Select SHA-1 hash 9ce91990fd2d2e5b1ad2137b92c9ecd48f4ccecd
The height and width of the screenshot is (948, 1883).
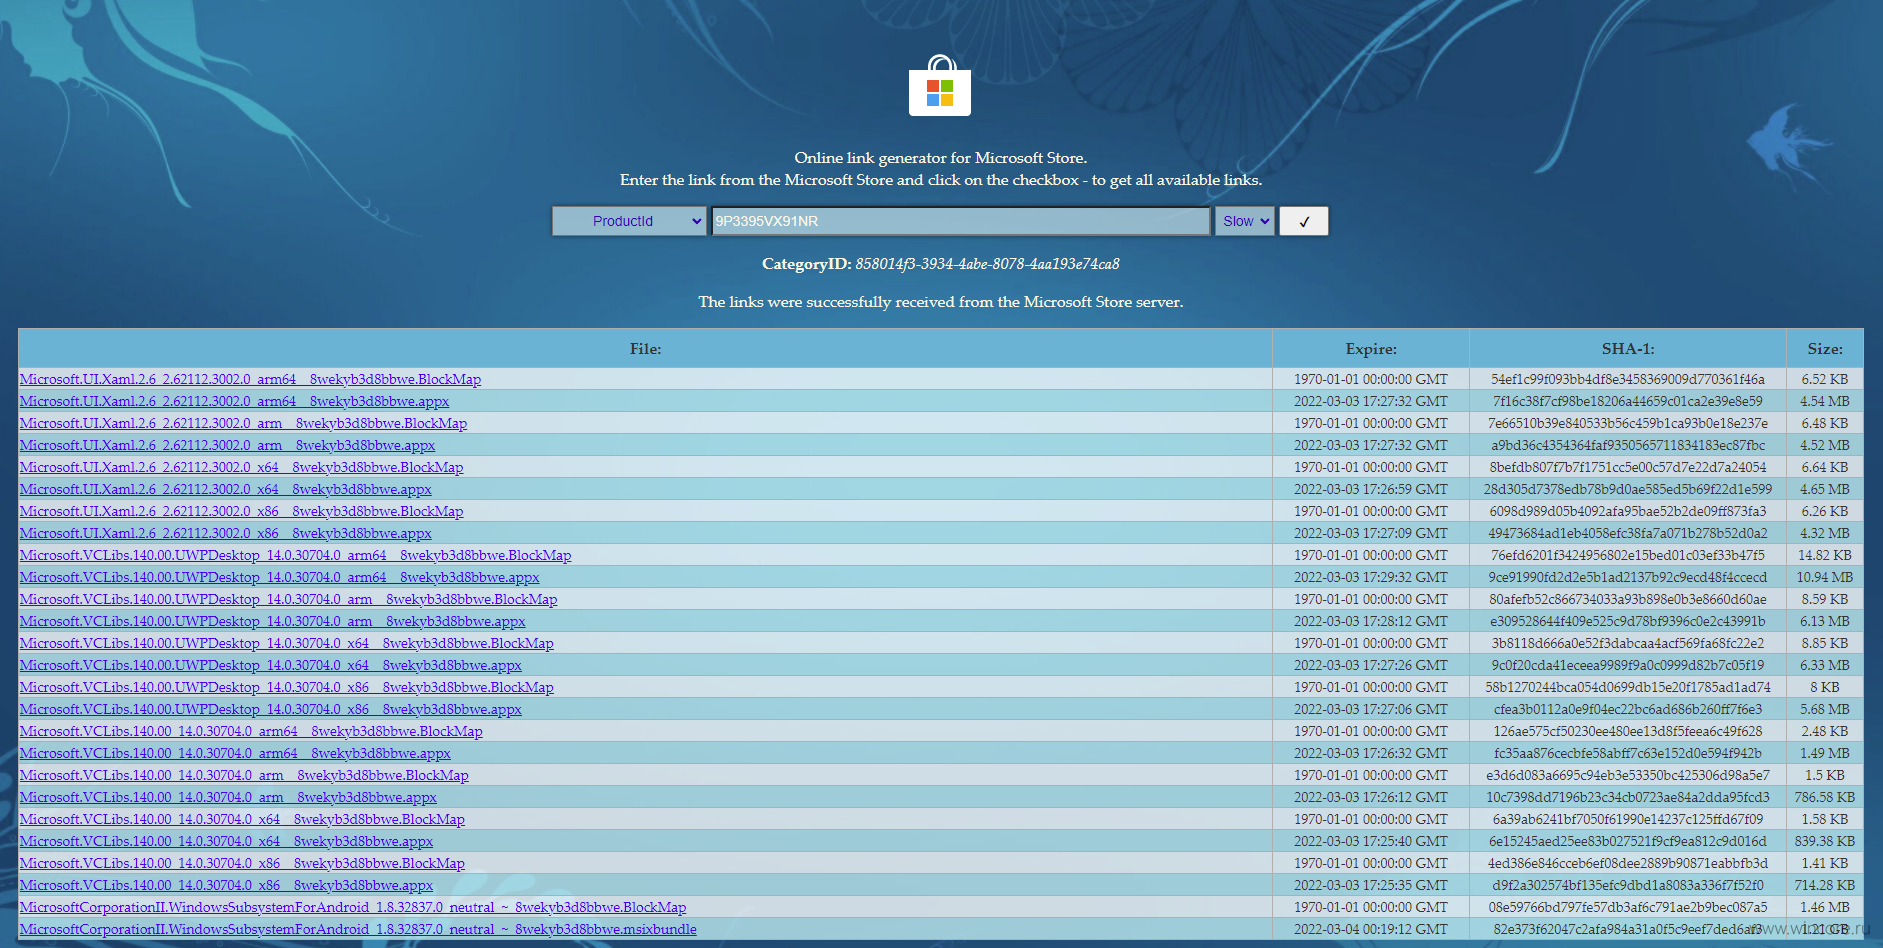1628,577
